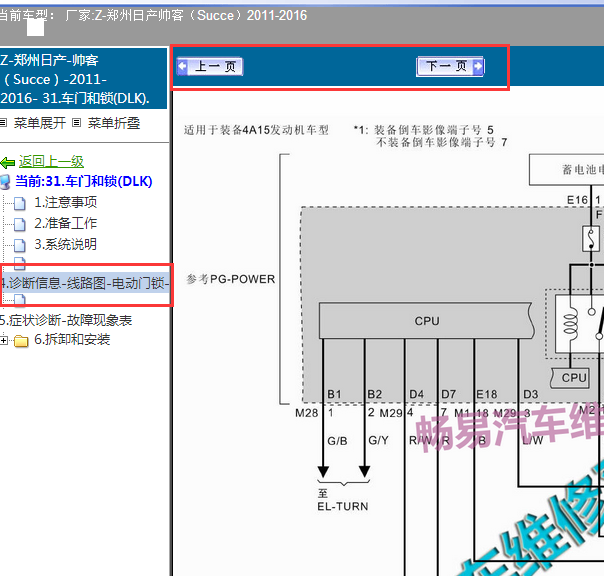The height and width of the screenshot is (576, 604).
Task: Click the large CPU block in diagram
Action: click(x=427, y=321)
